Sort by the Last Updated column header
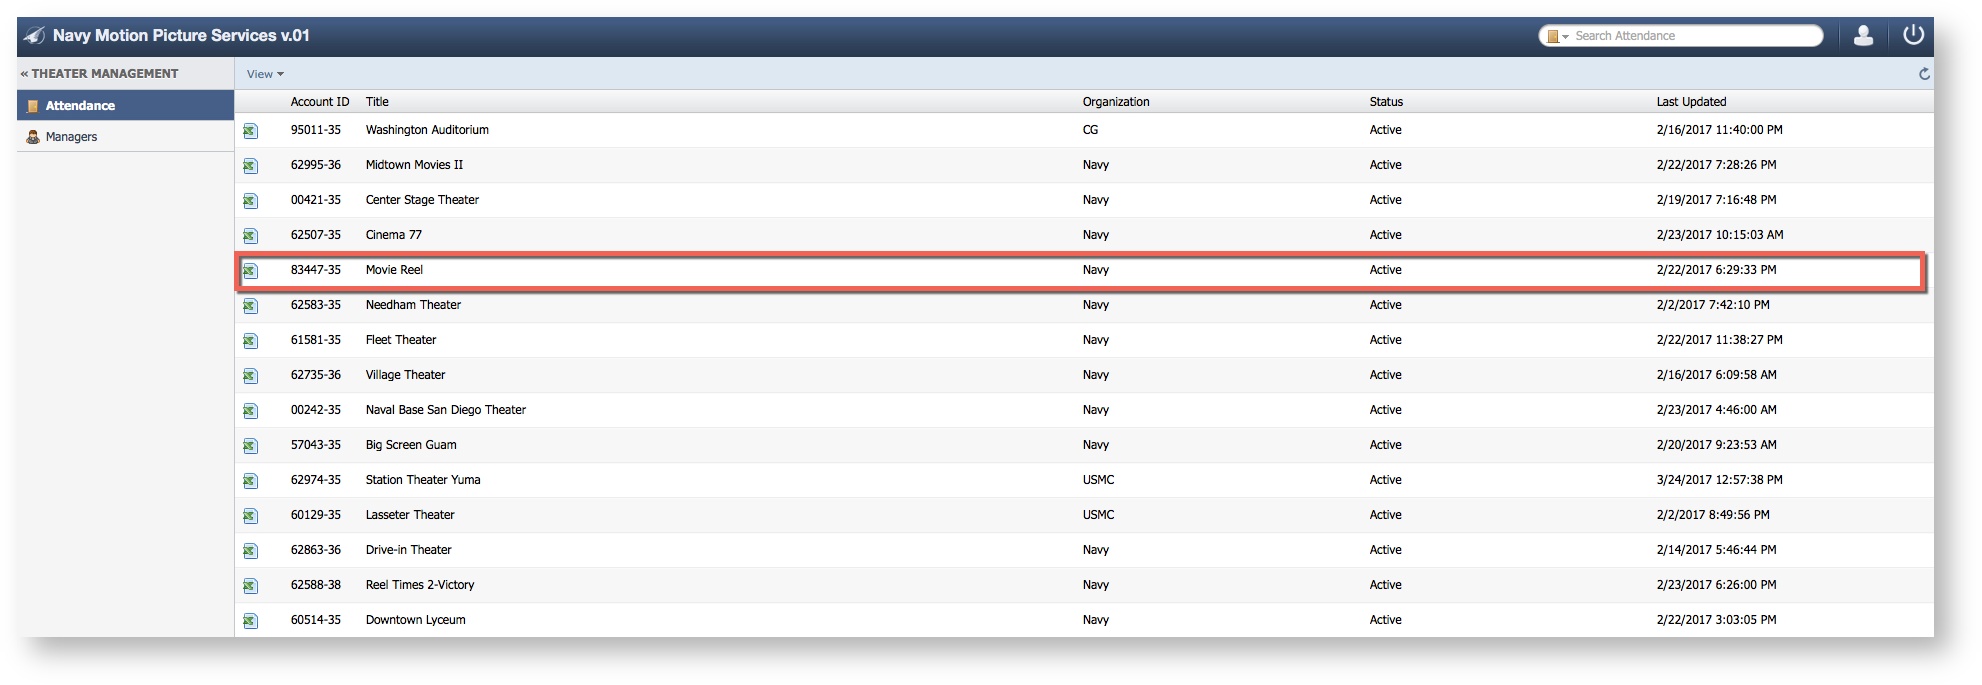The image size is (1982, 685). [1691, 102]
